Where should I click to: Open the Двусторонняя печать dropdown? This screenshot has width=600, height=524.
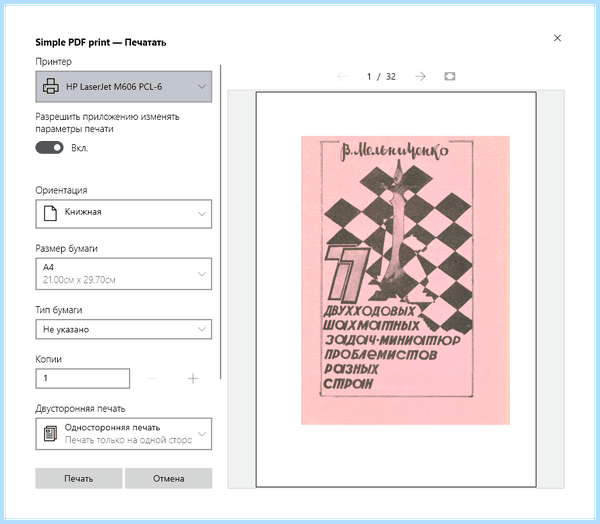pos(124,434)
